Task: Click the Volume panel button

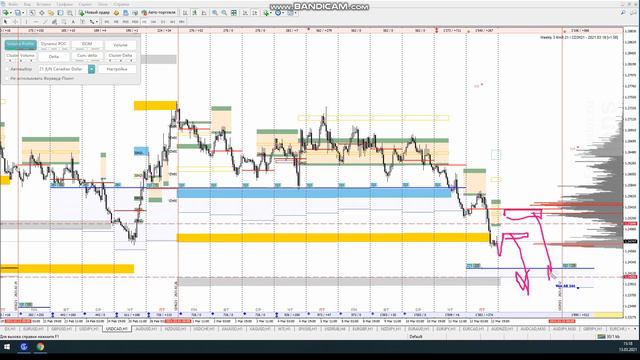Action: 120,44
